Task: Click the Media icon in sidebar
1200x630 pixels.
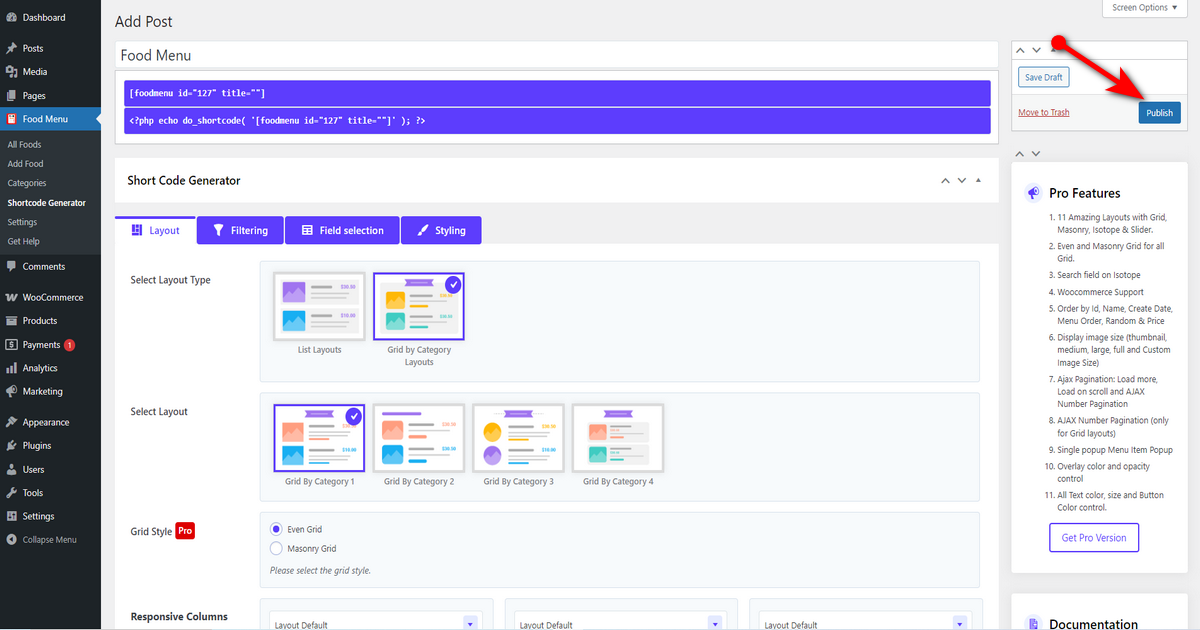Action: [x=11, y=72]
